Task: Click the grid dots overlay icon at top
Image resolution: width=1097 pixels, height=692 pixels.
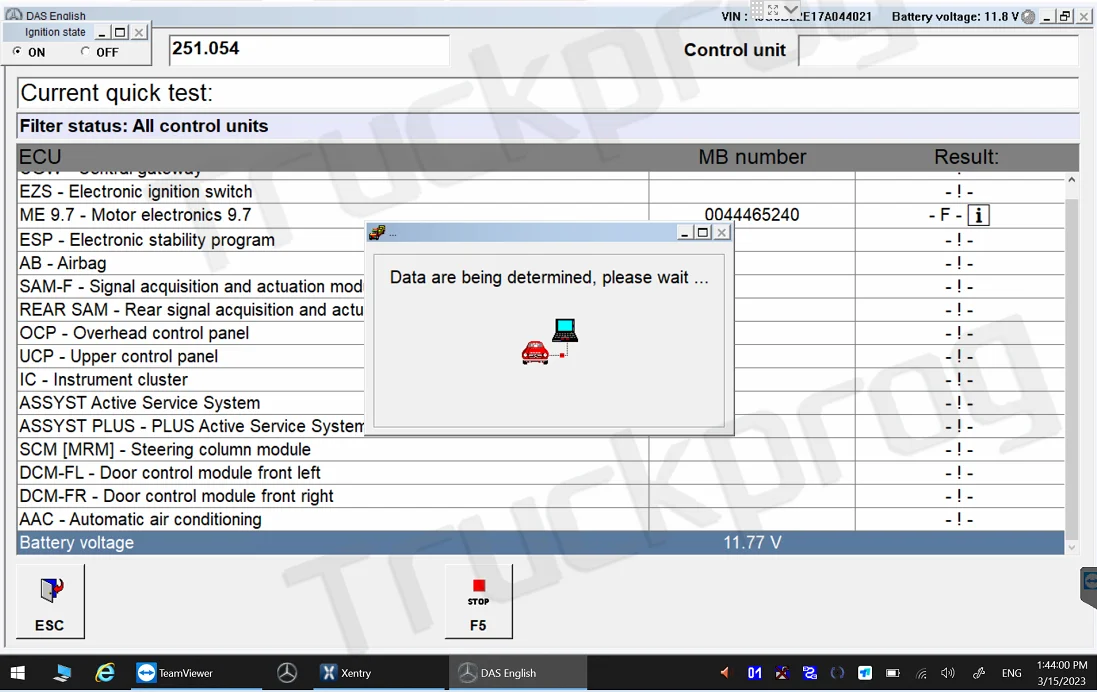Action: pos(756,10)
